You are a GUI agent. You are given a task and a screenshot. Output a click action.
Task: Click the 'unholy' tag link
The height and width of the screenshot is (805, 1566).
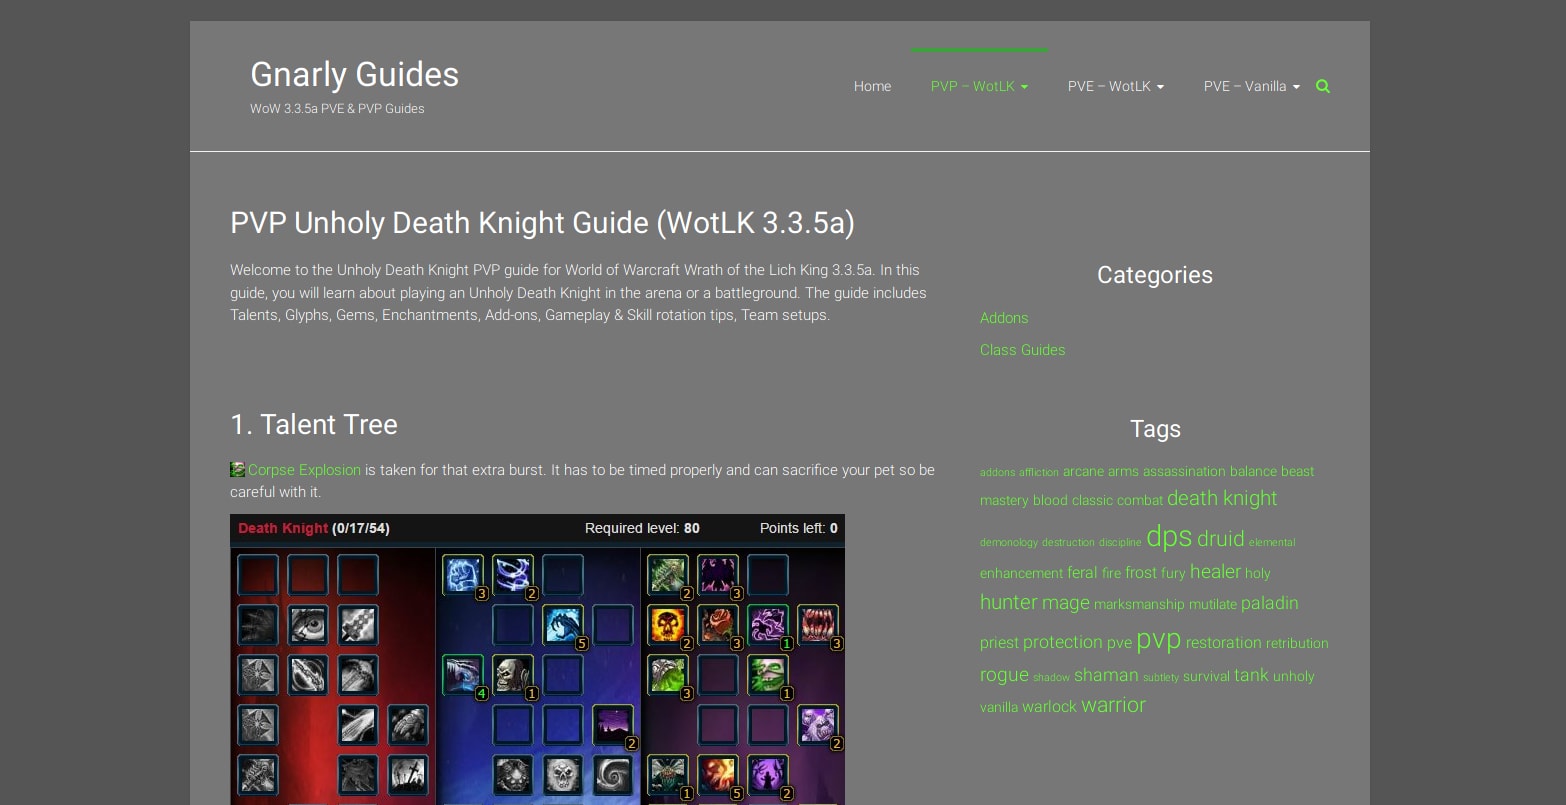pyautogui.click(x=1293, y=676)
